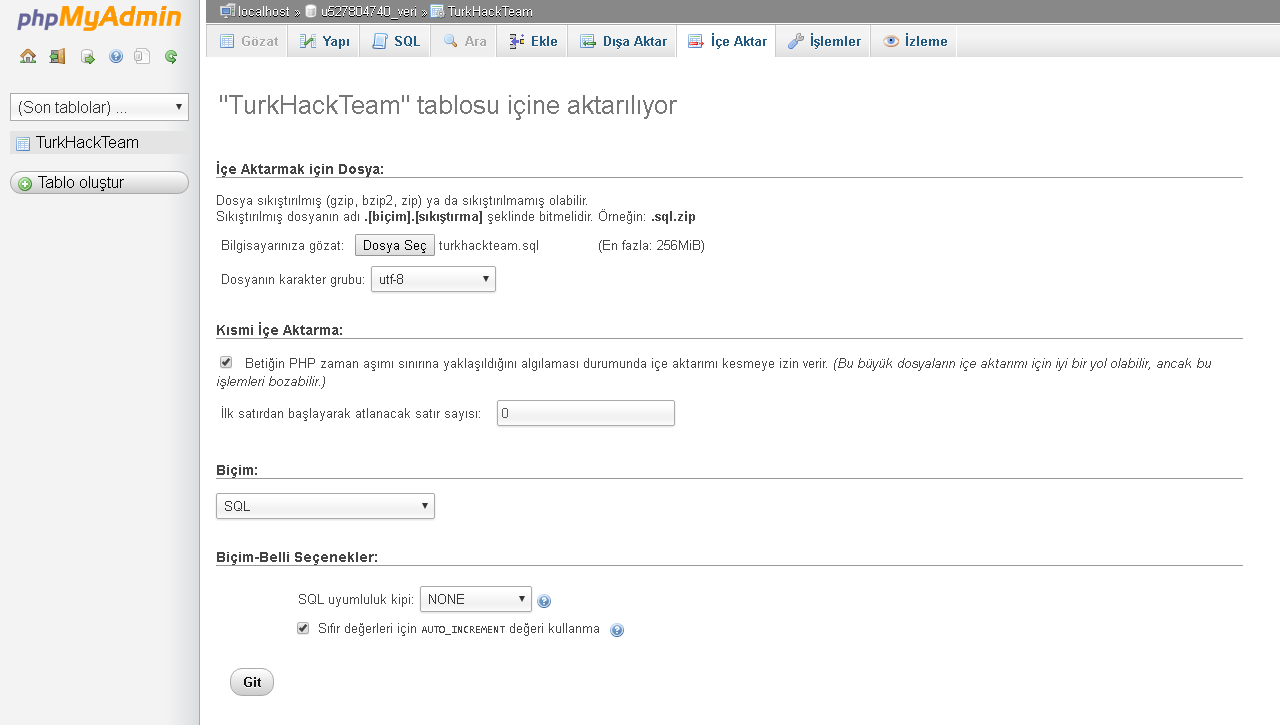Image resolution: width=1280 pixels, height=725 pixels.
Task: Click the database icon in breadcrumb
Action: [x=311, y=11]
